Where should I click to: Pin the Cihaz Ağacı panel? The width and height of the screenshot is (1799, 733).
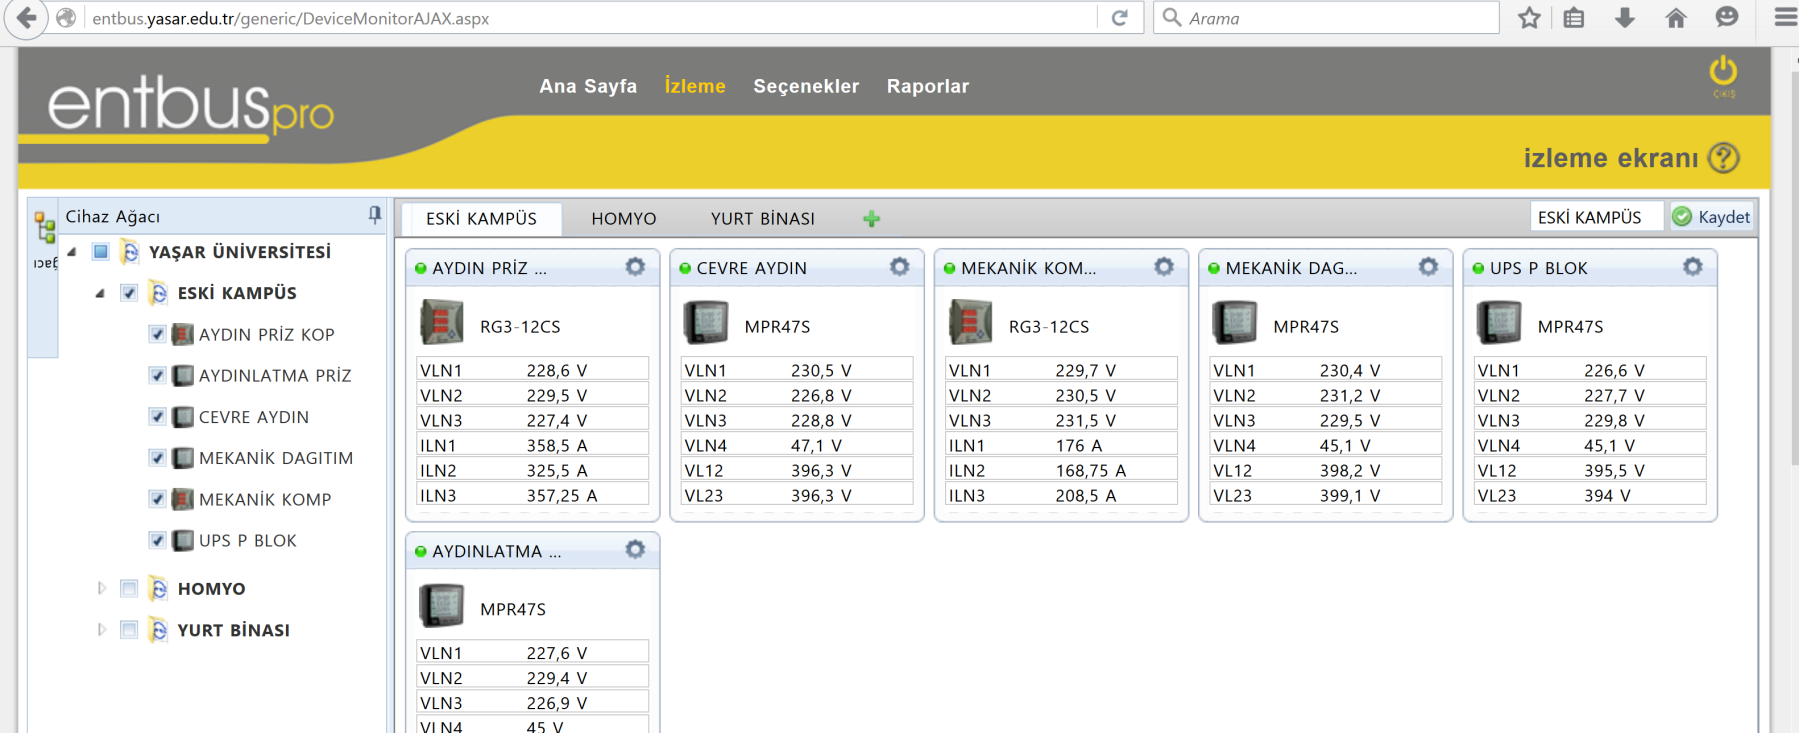pyautogui.click(x=375, y=214)
